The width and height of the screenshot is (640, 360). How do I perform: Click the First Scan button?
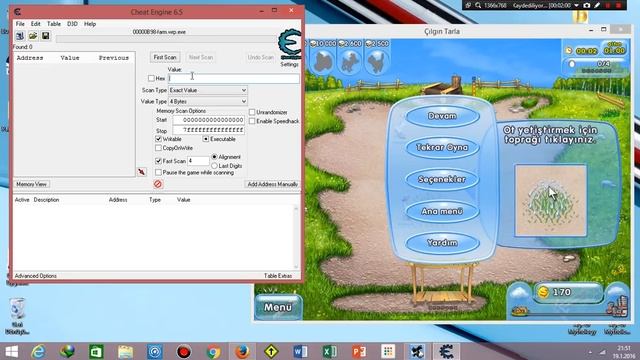(165, 57)
